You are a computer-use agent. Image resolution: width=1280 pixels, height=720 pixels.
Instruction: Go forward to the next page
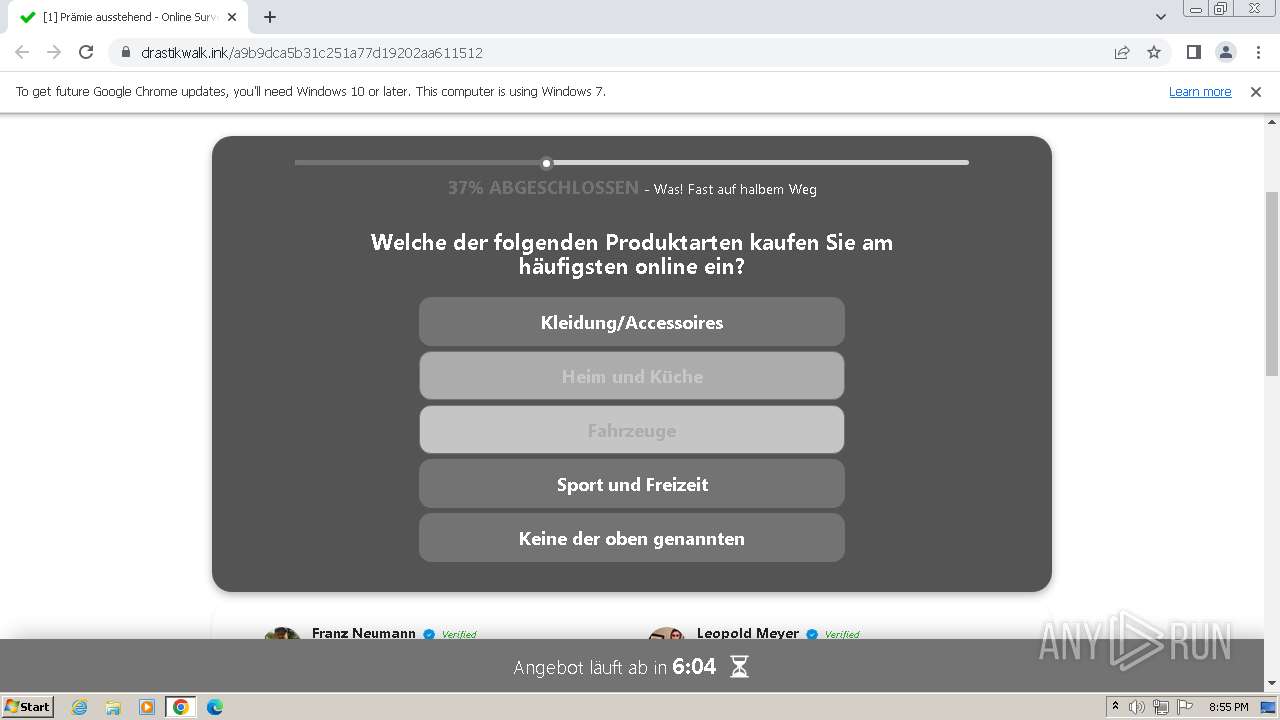click(54, 52)
